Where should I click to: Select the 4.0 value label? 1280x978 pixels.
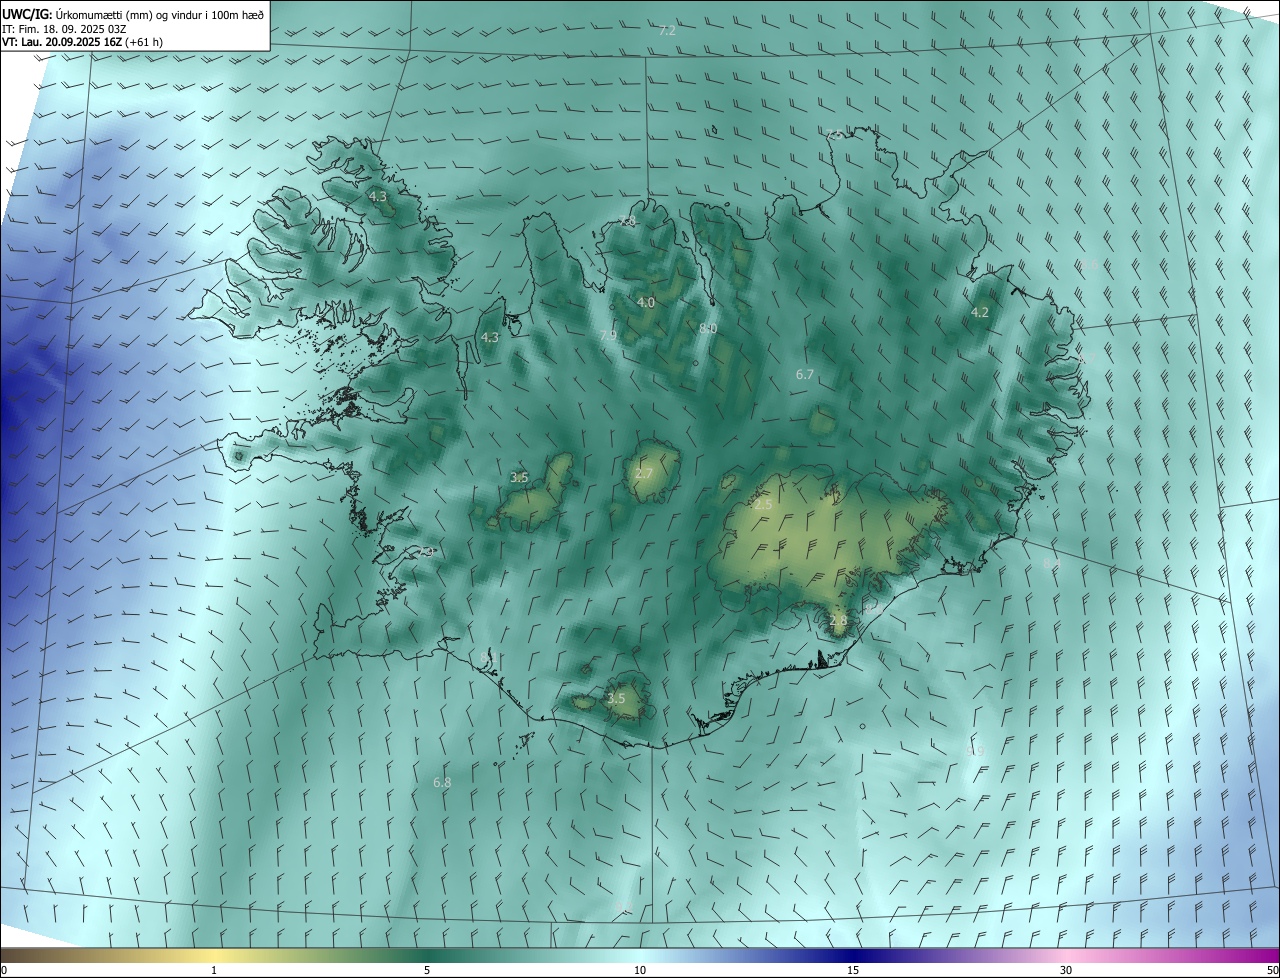tap(646, 302)
